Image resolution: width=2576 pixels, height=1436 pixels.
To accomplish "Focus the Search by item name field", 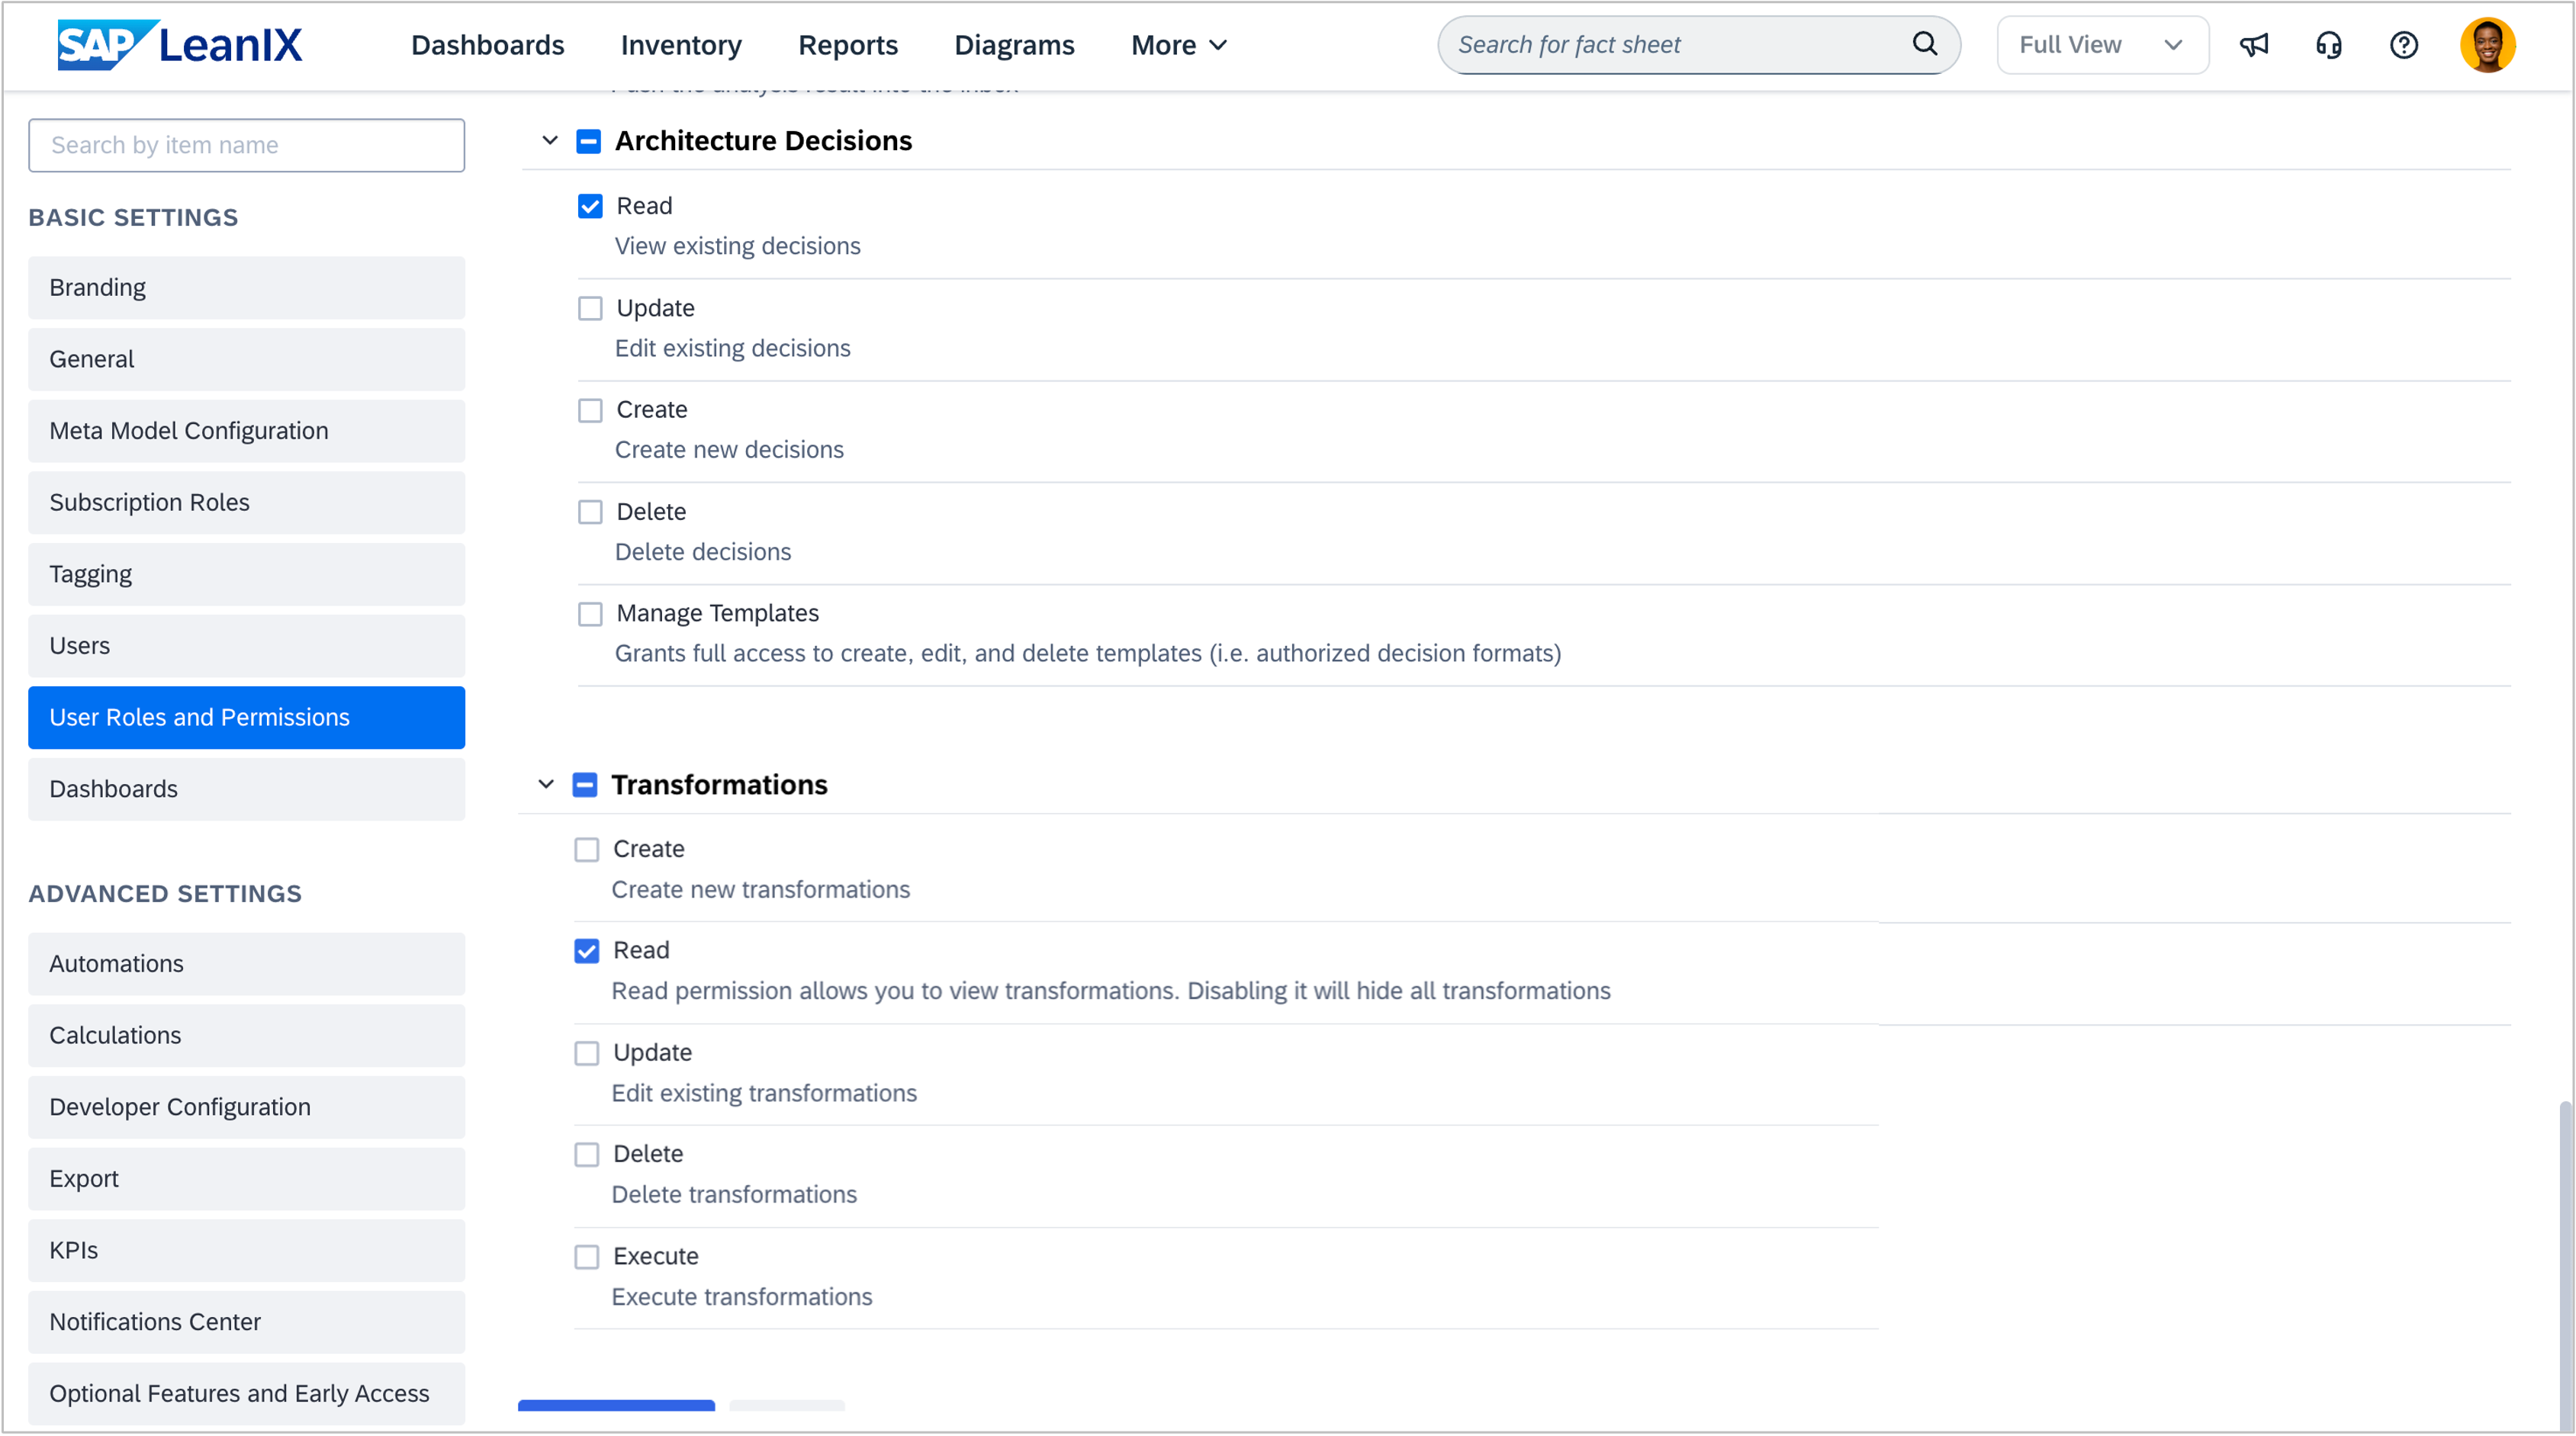I will tap(246, 145).
